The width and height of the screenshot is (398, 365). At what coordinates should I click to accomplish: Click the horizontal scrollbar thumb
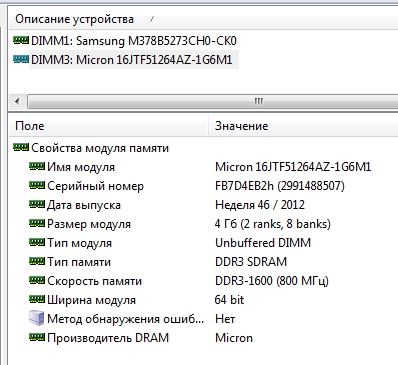pyautogui.click(x=213, y=101)
